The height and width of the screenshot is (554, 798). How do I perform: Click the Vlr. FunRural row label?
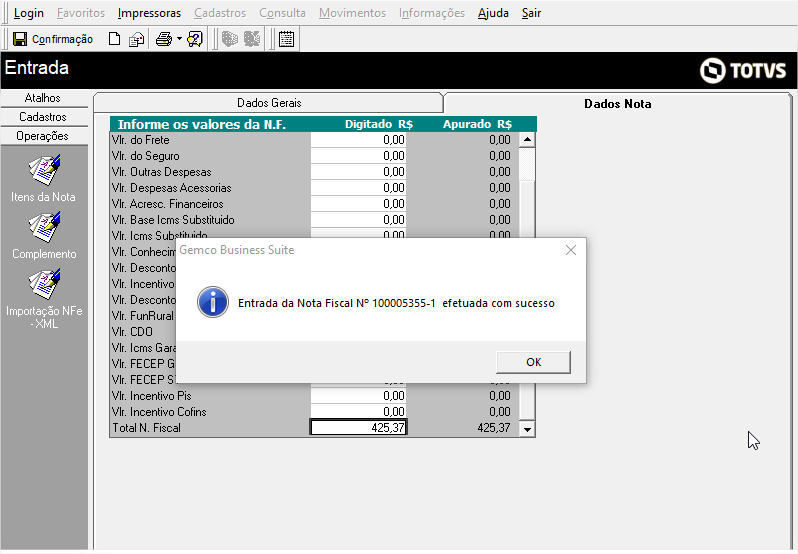[143, 316]
